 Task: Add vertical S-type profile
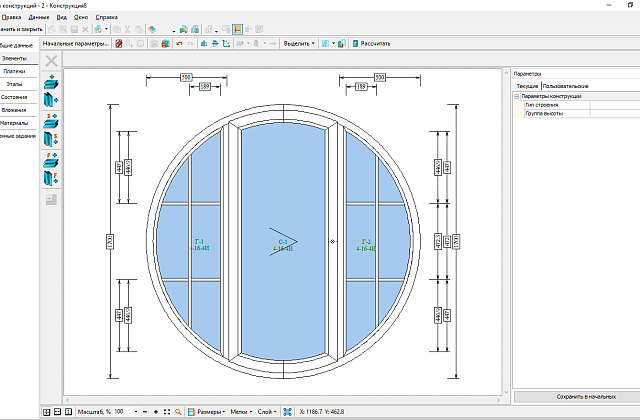[51, 139]
